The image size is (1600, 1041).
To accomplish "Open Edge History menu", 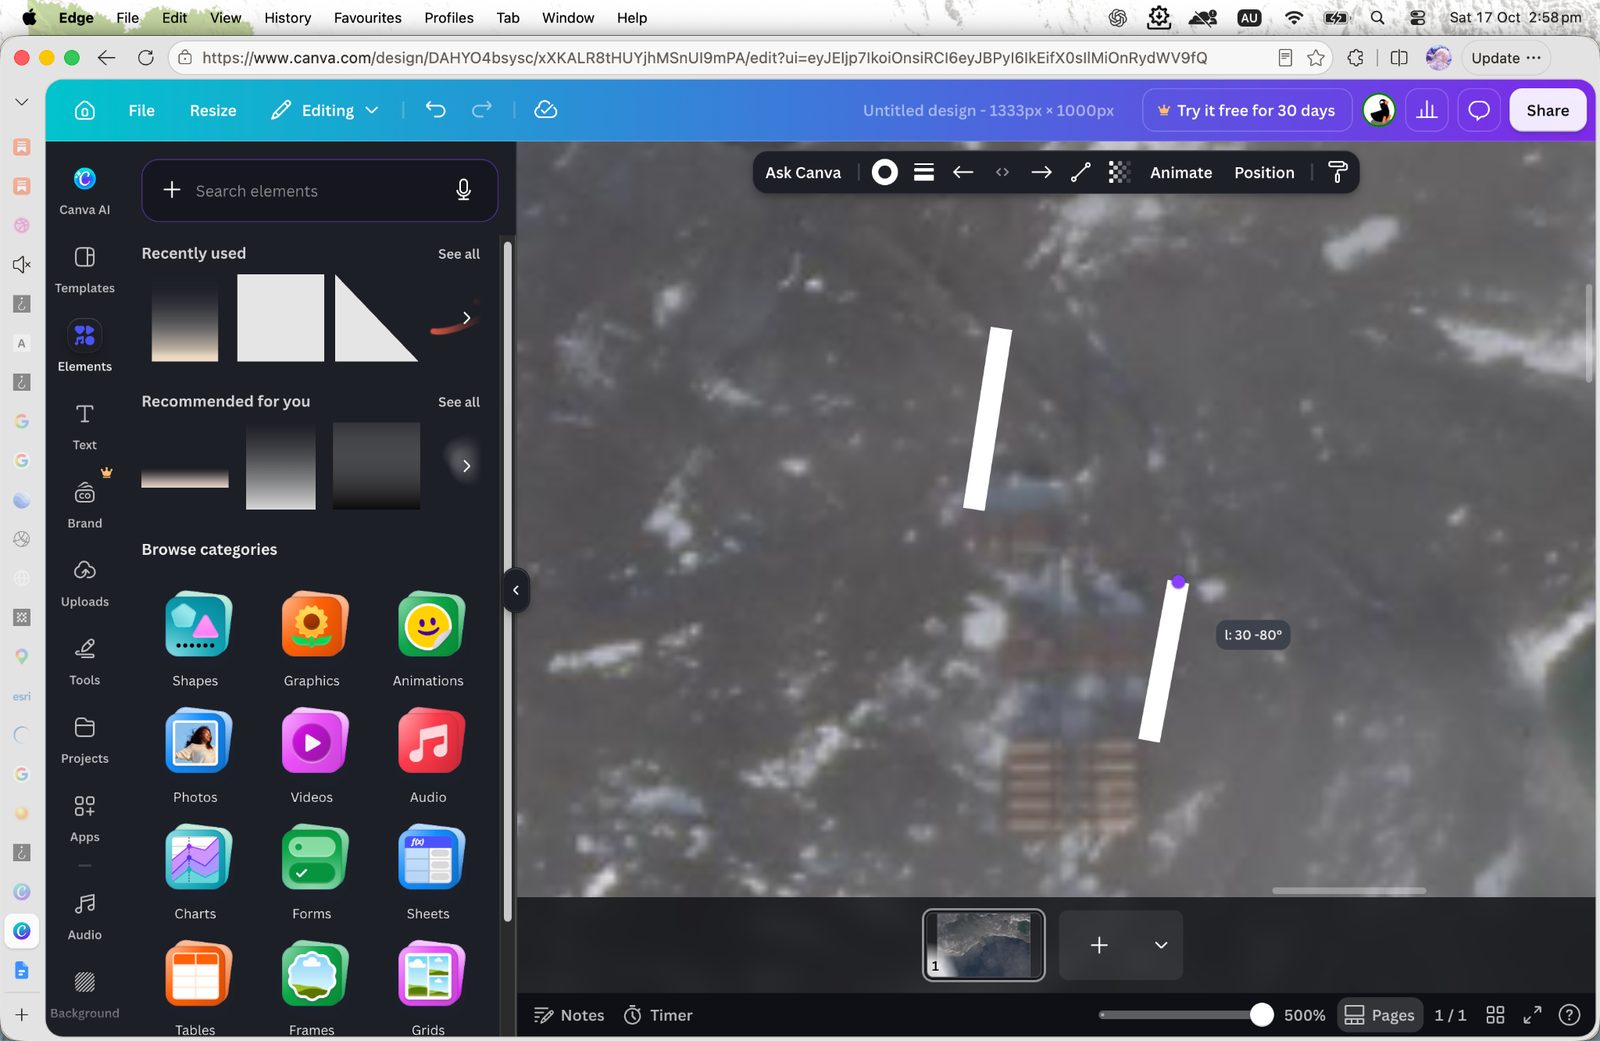I will click(x=288, y=18).
